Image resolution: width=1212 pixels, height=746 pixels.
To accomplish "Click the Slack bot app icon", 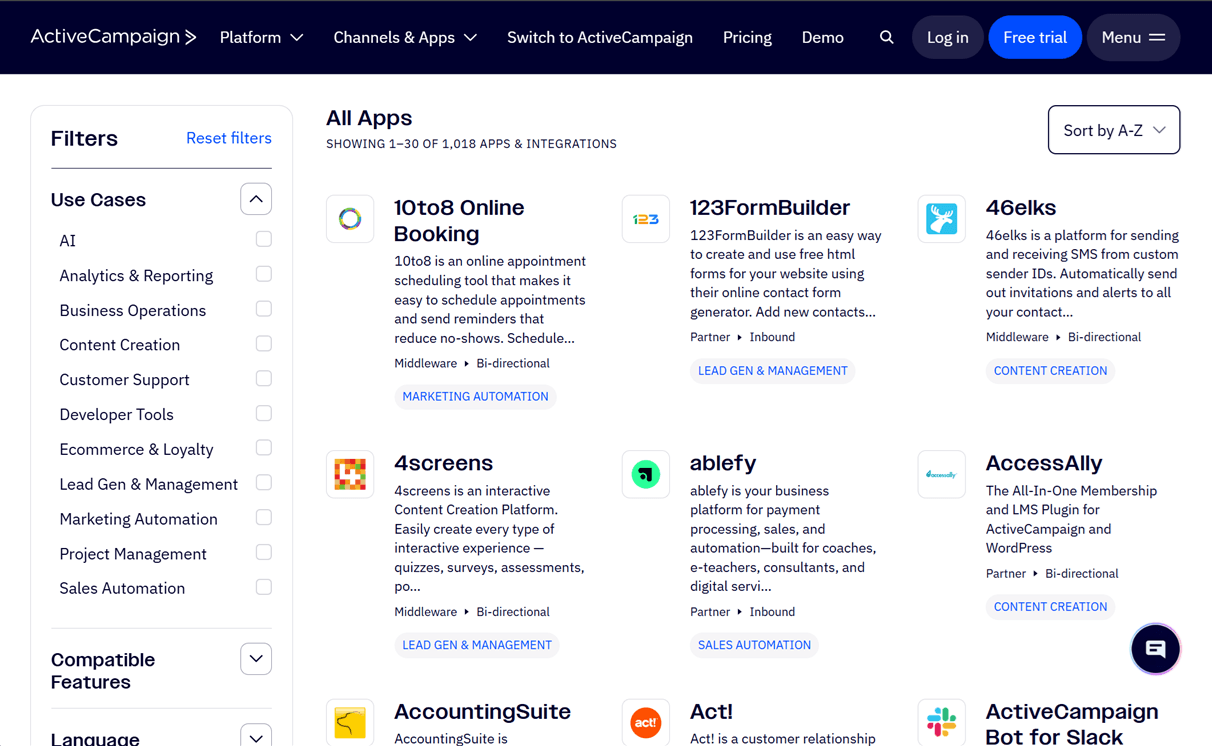I will pyautogui.click(x=942, y=722).
